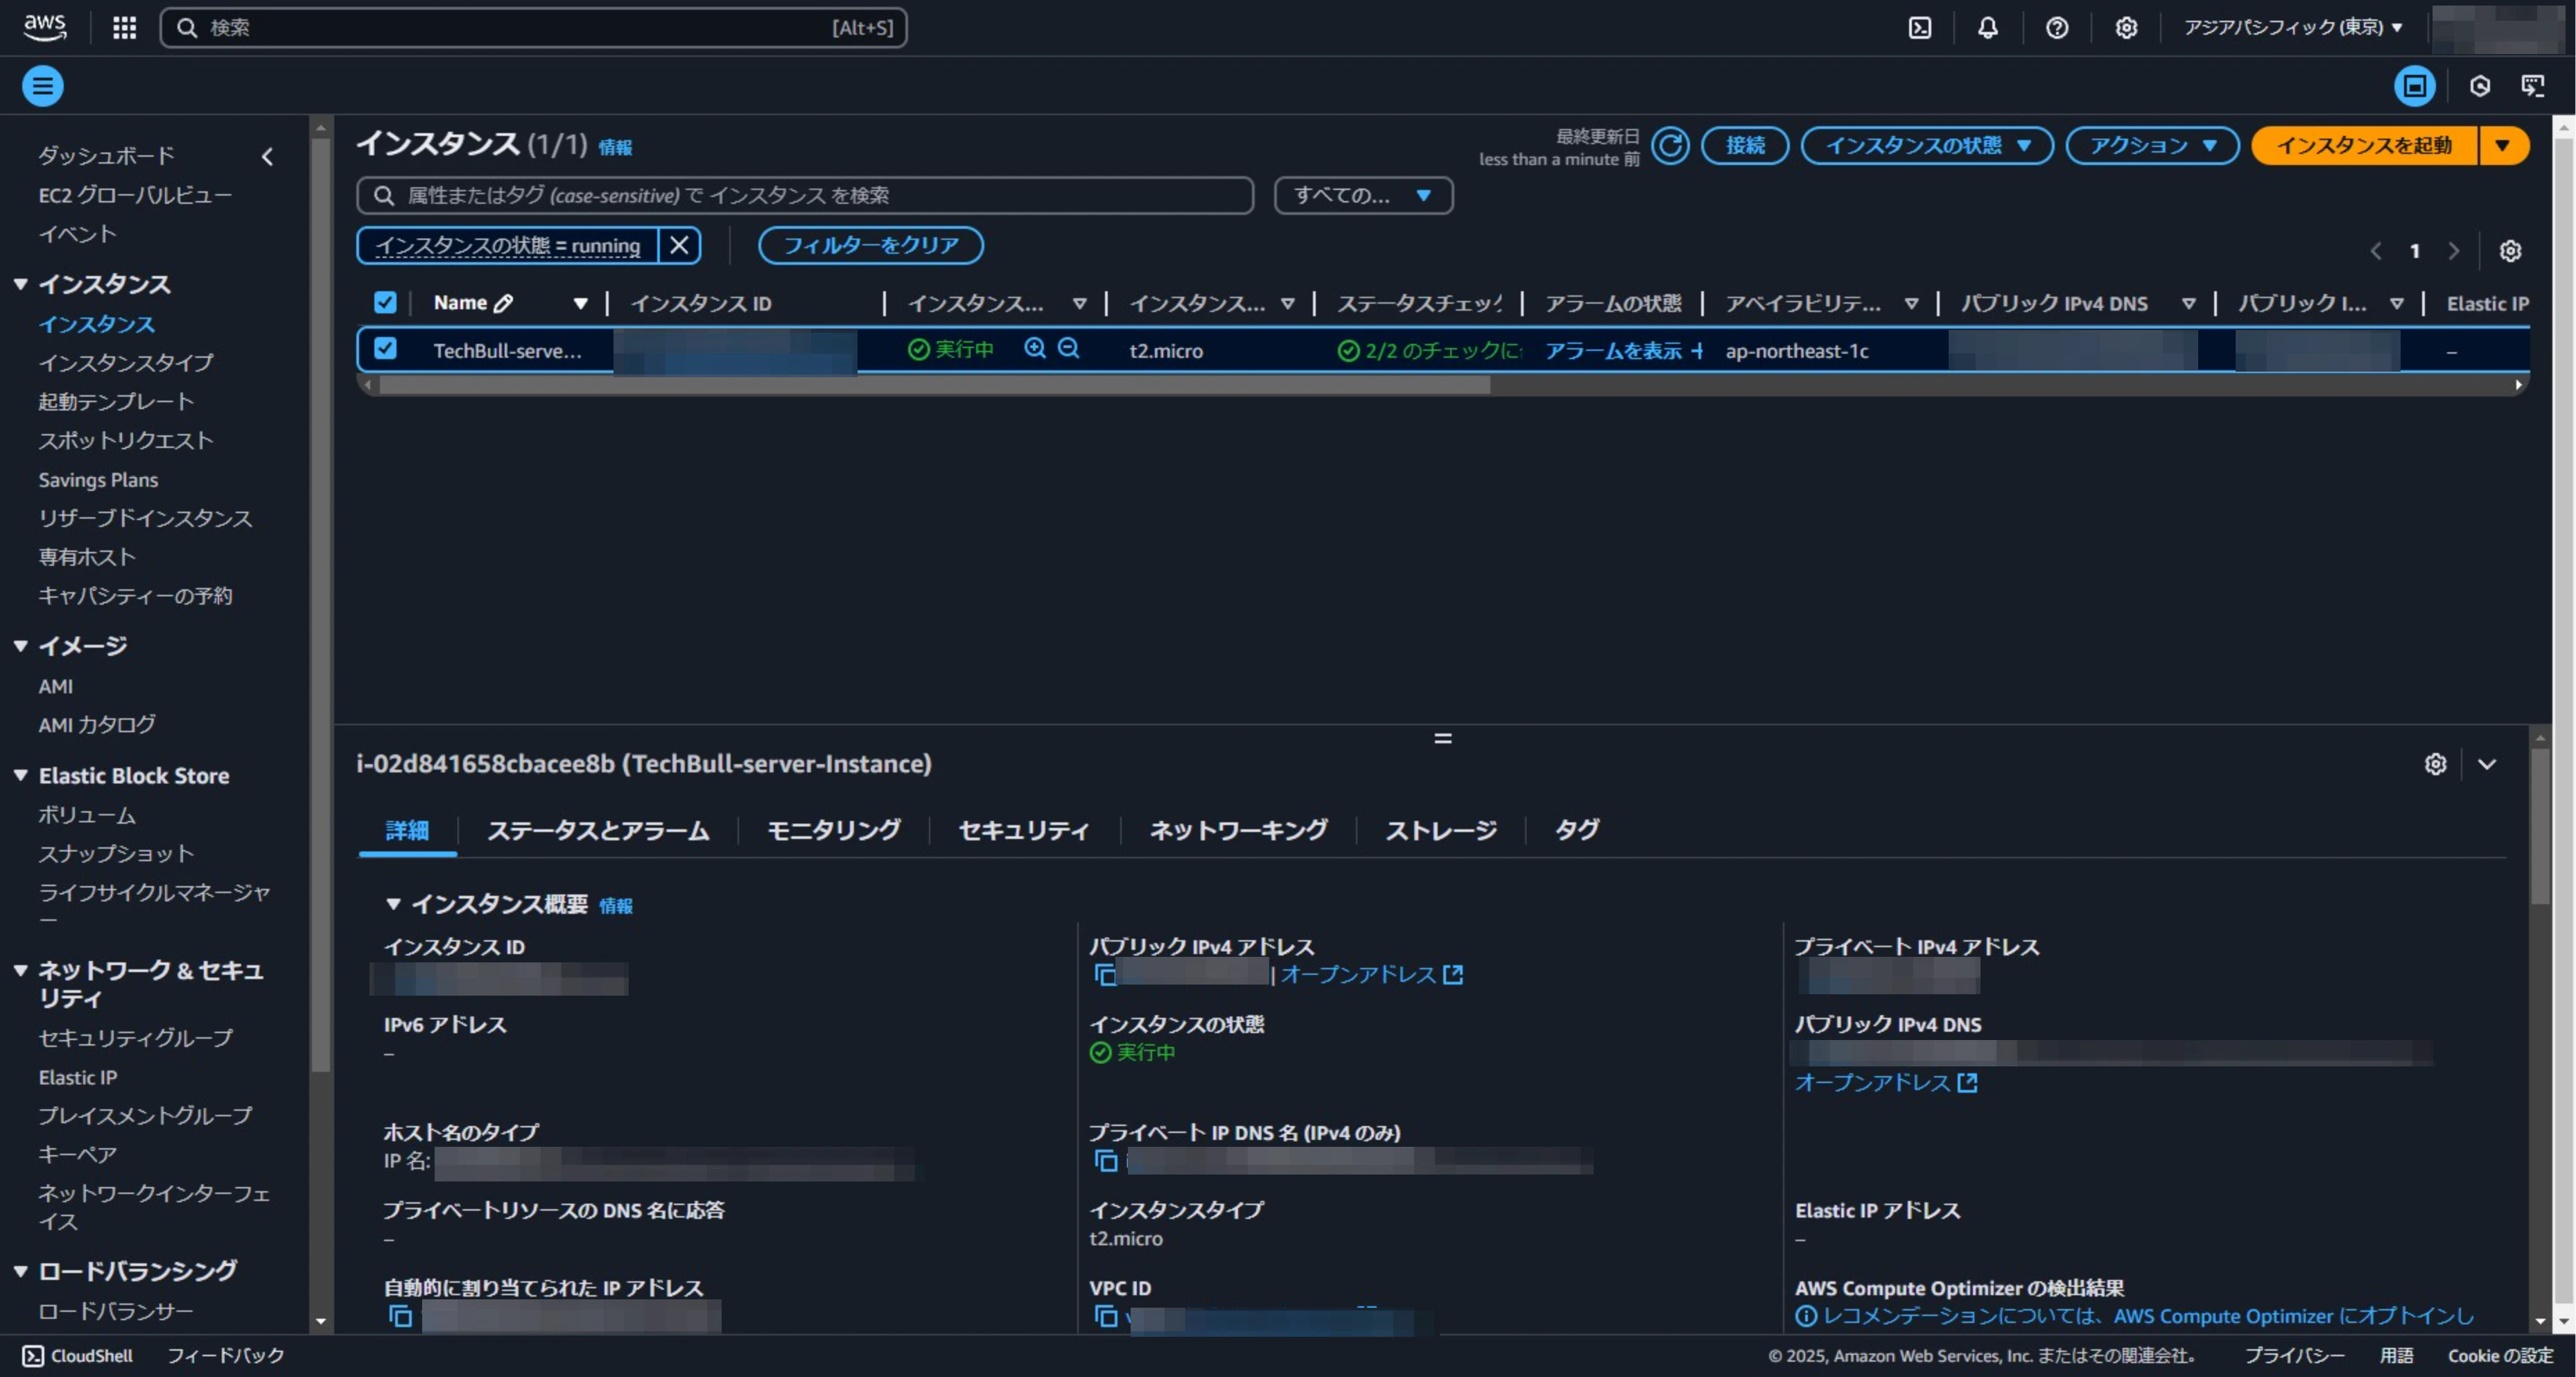
Task: Edit the Name column pencil icon
Action: [x=504, y=303]
